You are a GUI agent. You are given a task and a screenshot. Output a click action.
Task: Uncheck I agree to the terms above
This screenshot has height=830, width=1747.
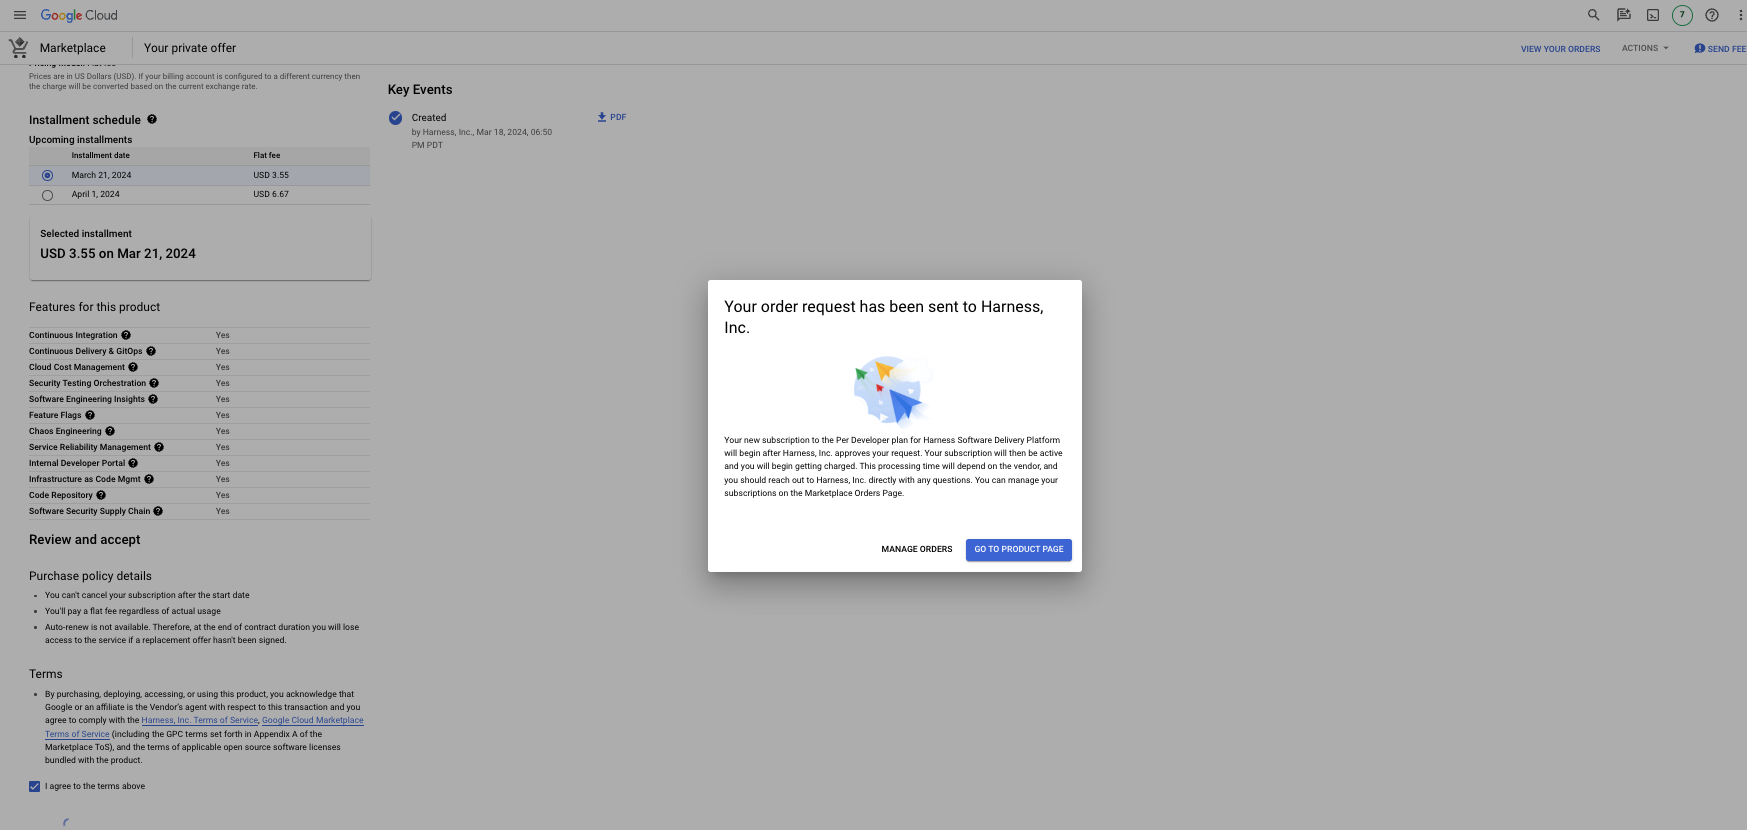click(35, 786)
